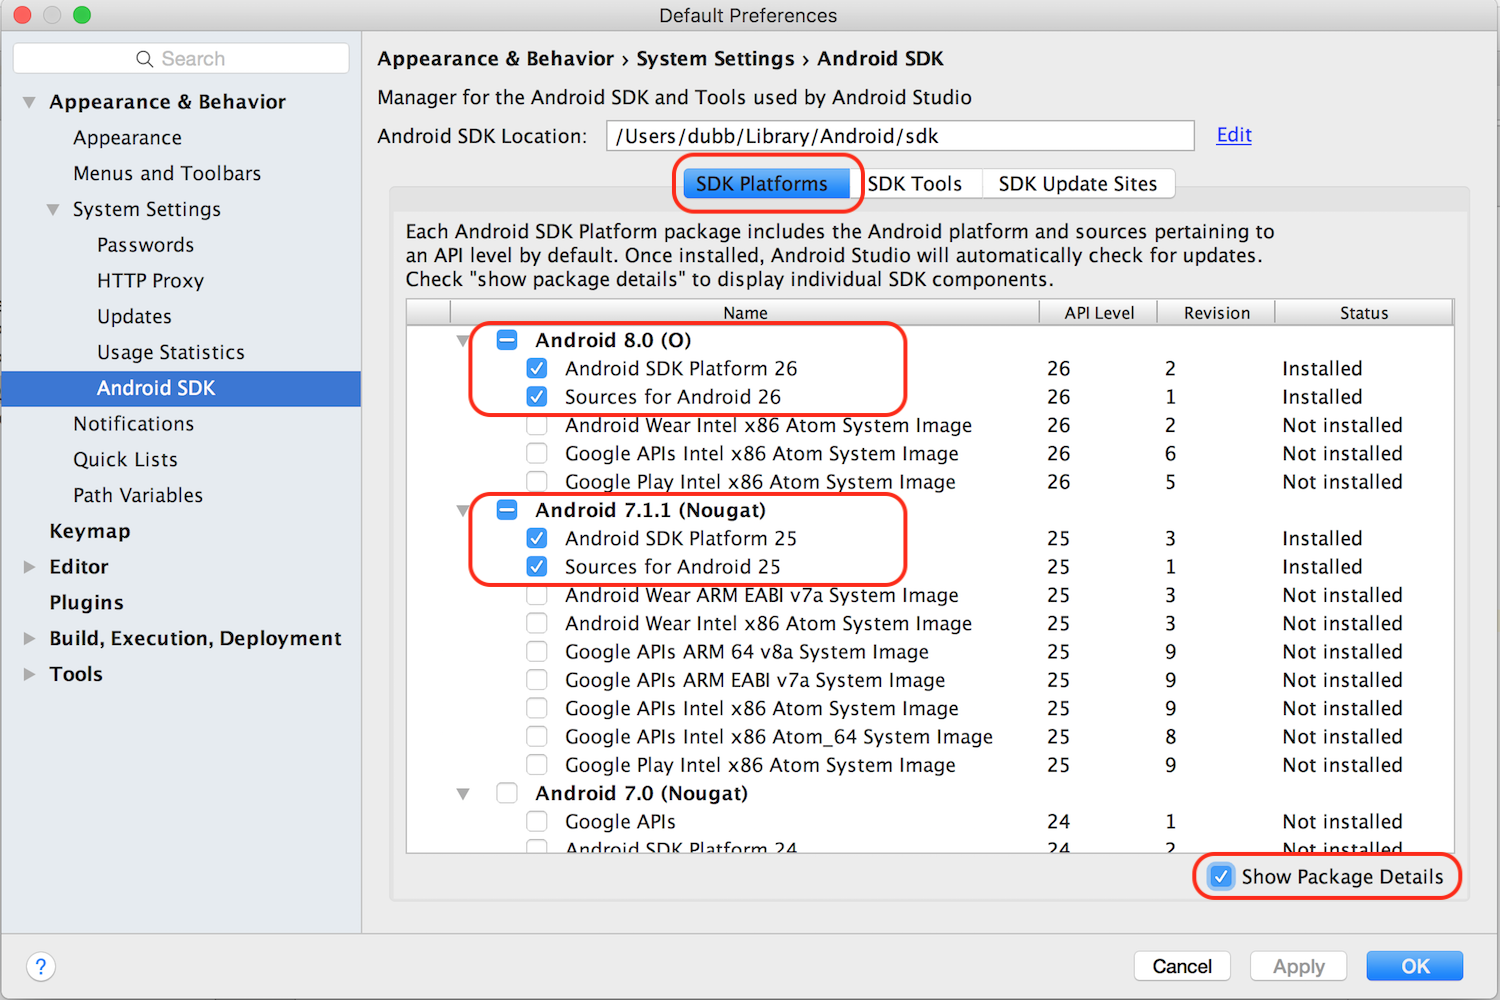Select Passwords under System Settings
1500x1000 pixels.
(146, 245)
